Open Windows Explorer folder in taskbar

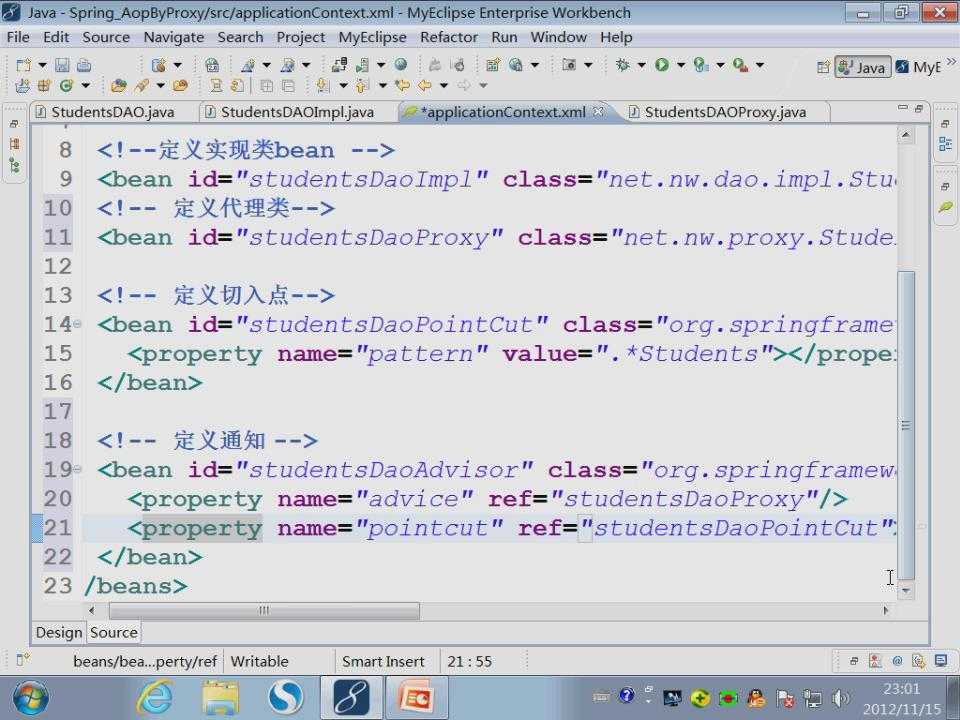click(220, 697)
